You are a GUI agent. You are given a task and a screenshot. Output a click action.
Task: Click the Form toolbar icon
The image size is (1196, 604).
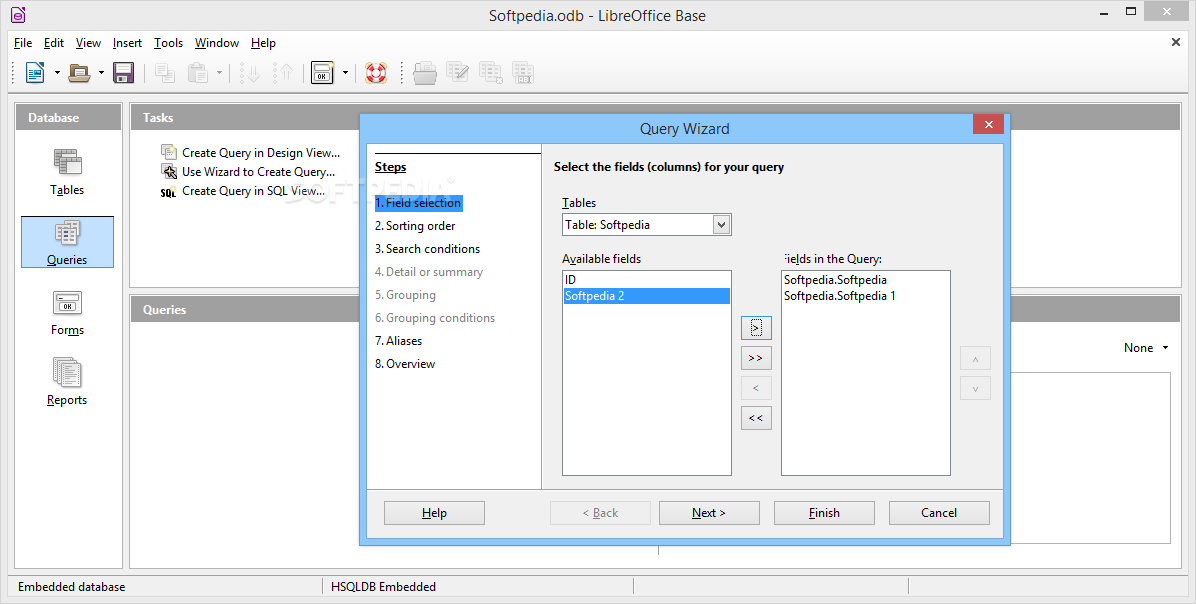[322, 73]
